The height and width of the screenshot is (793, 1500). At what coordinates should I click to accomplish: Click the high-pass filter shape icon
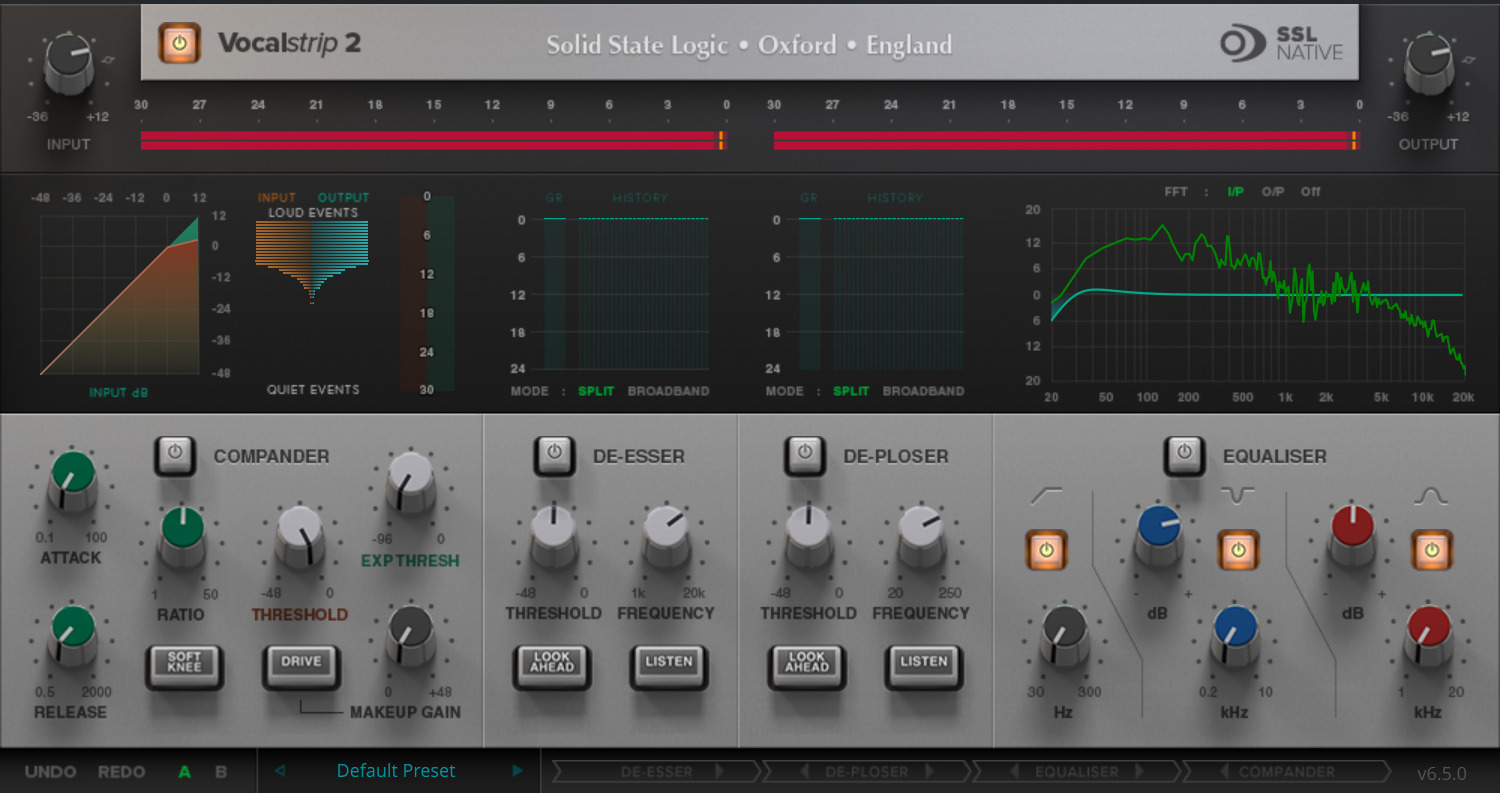pos(1045,495)
